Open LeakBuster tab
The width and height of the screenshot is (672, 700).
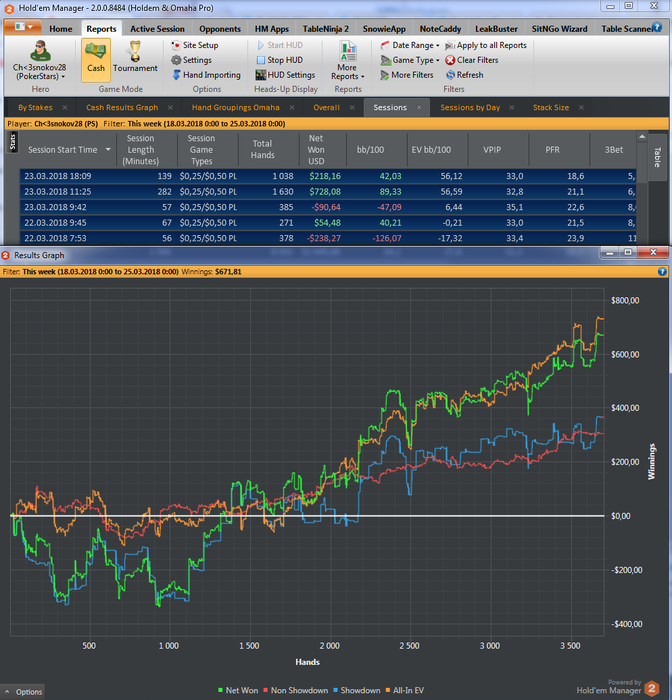pyautogui.click(x=496, y=29)
